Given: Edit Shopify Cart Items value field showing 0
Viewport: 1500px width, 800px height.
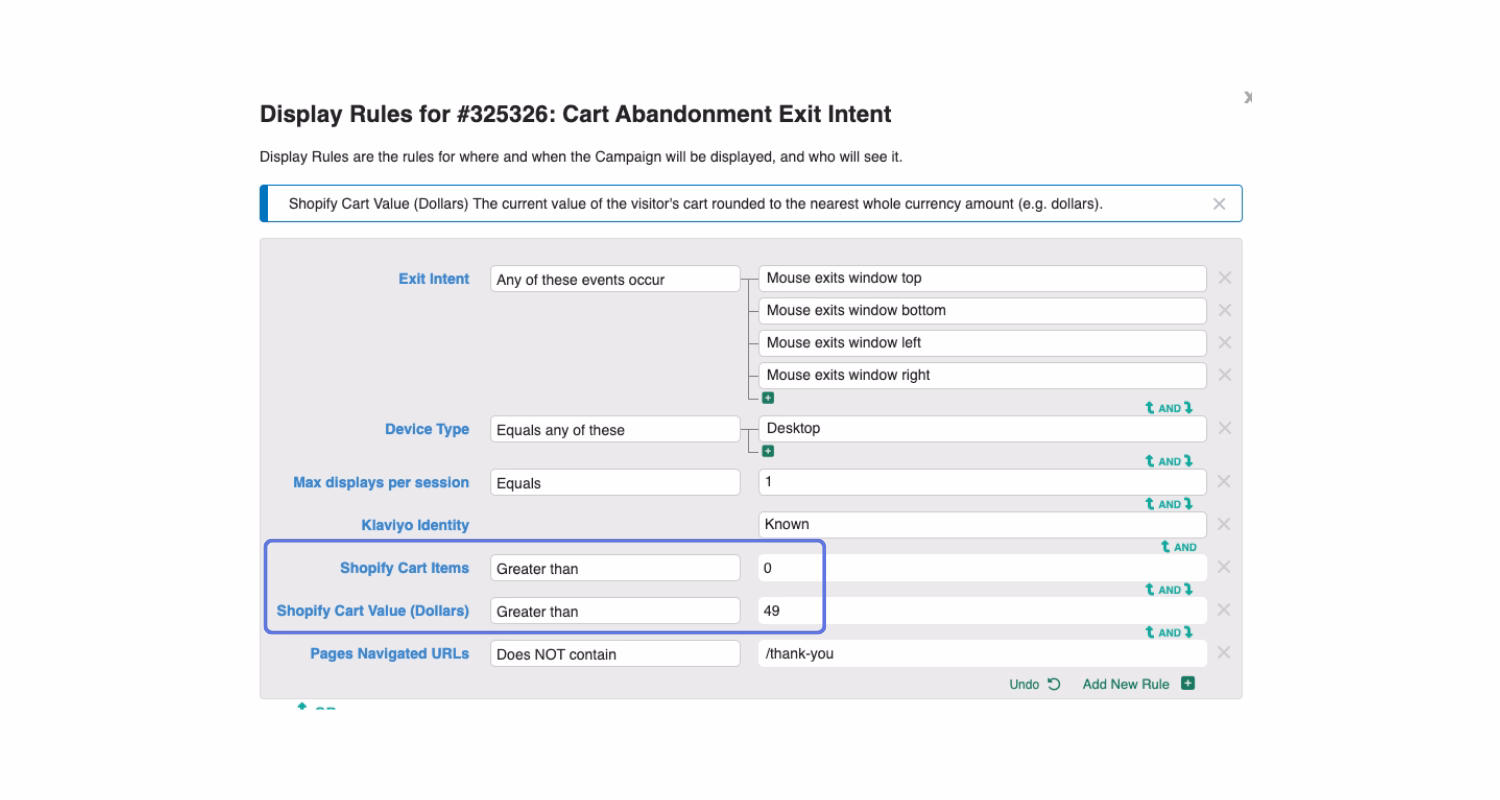Looking at the screenshot, I should (x=982, y=567).
